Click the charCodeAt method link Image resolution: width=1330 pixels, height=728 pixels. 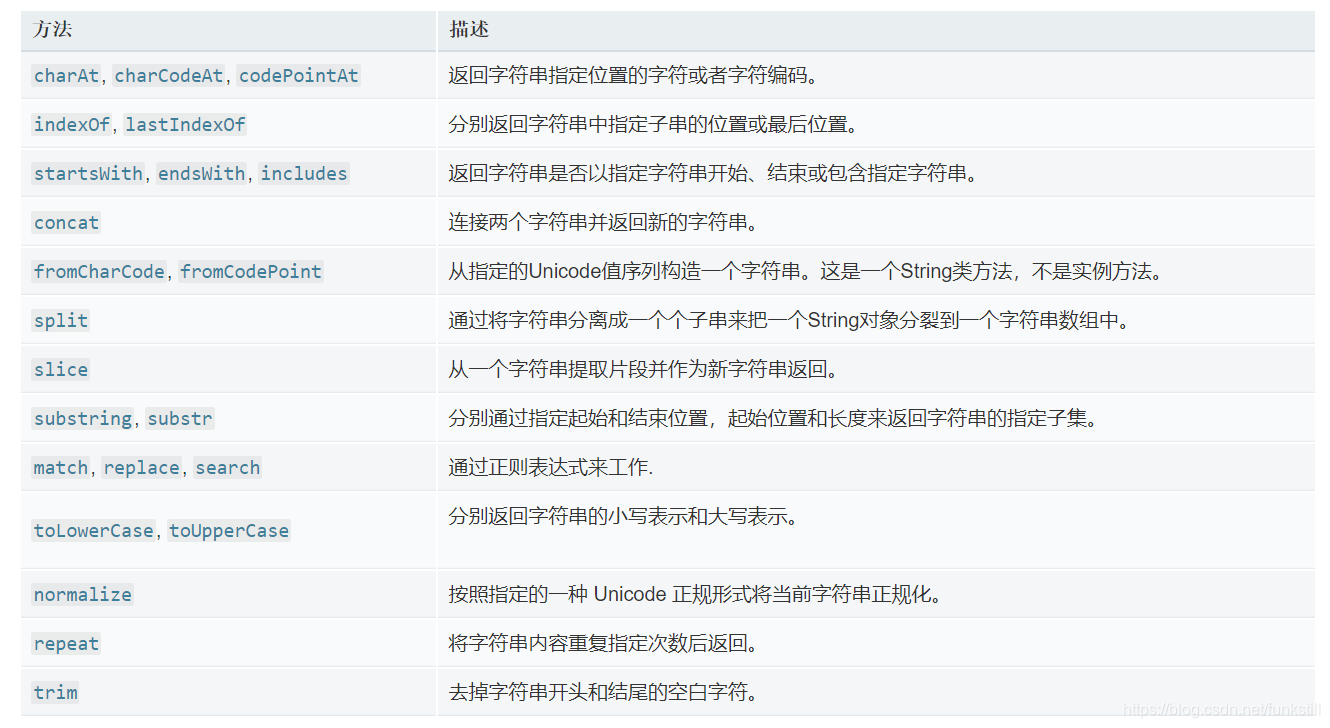pyautogui.click(x=169, y=76)
